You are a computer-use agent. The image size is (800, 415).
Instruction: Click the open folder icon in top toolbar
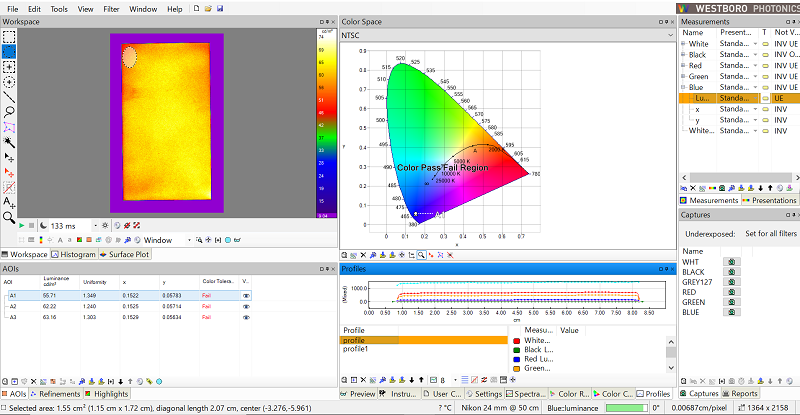(208, 9)
